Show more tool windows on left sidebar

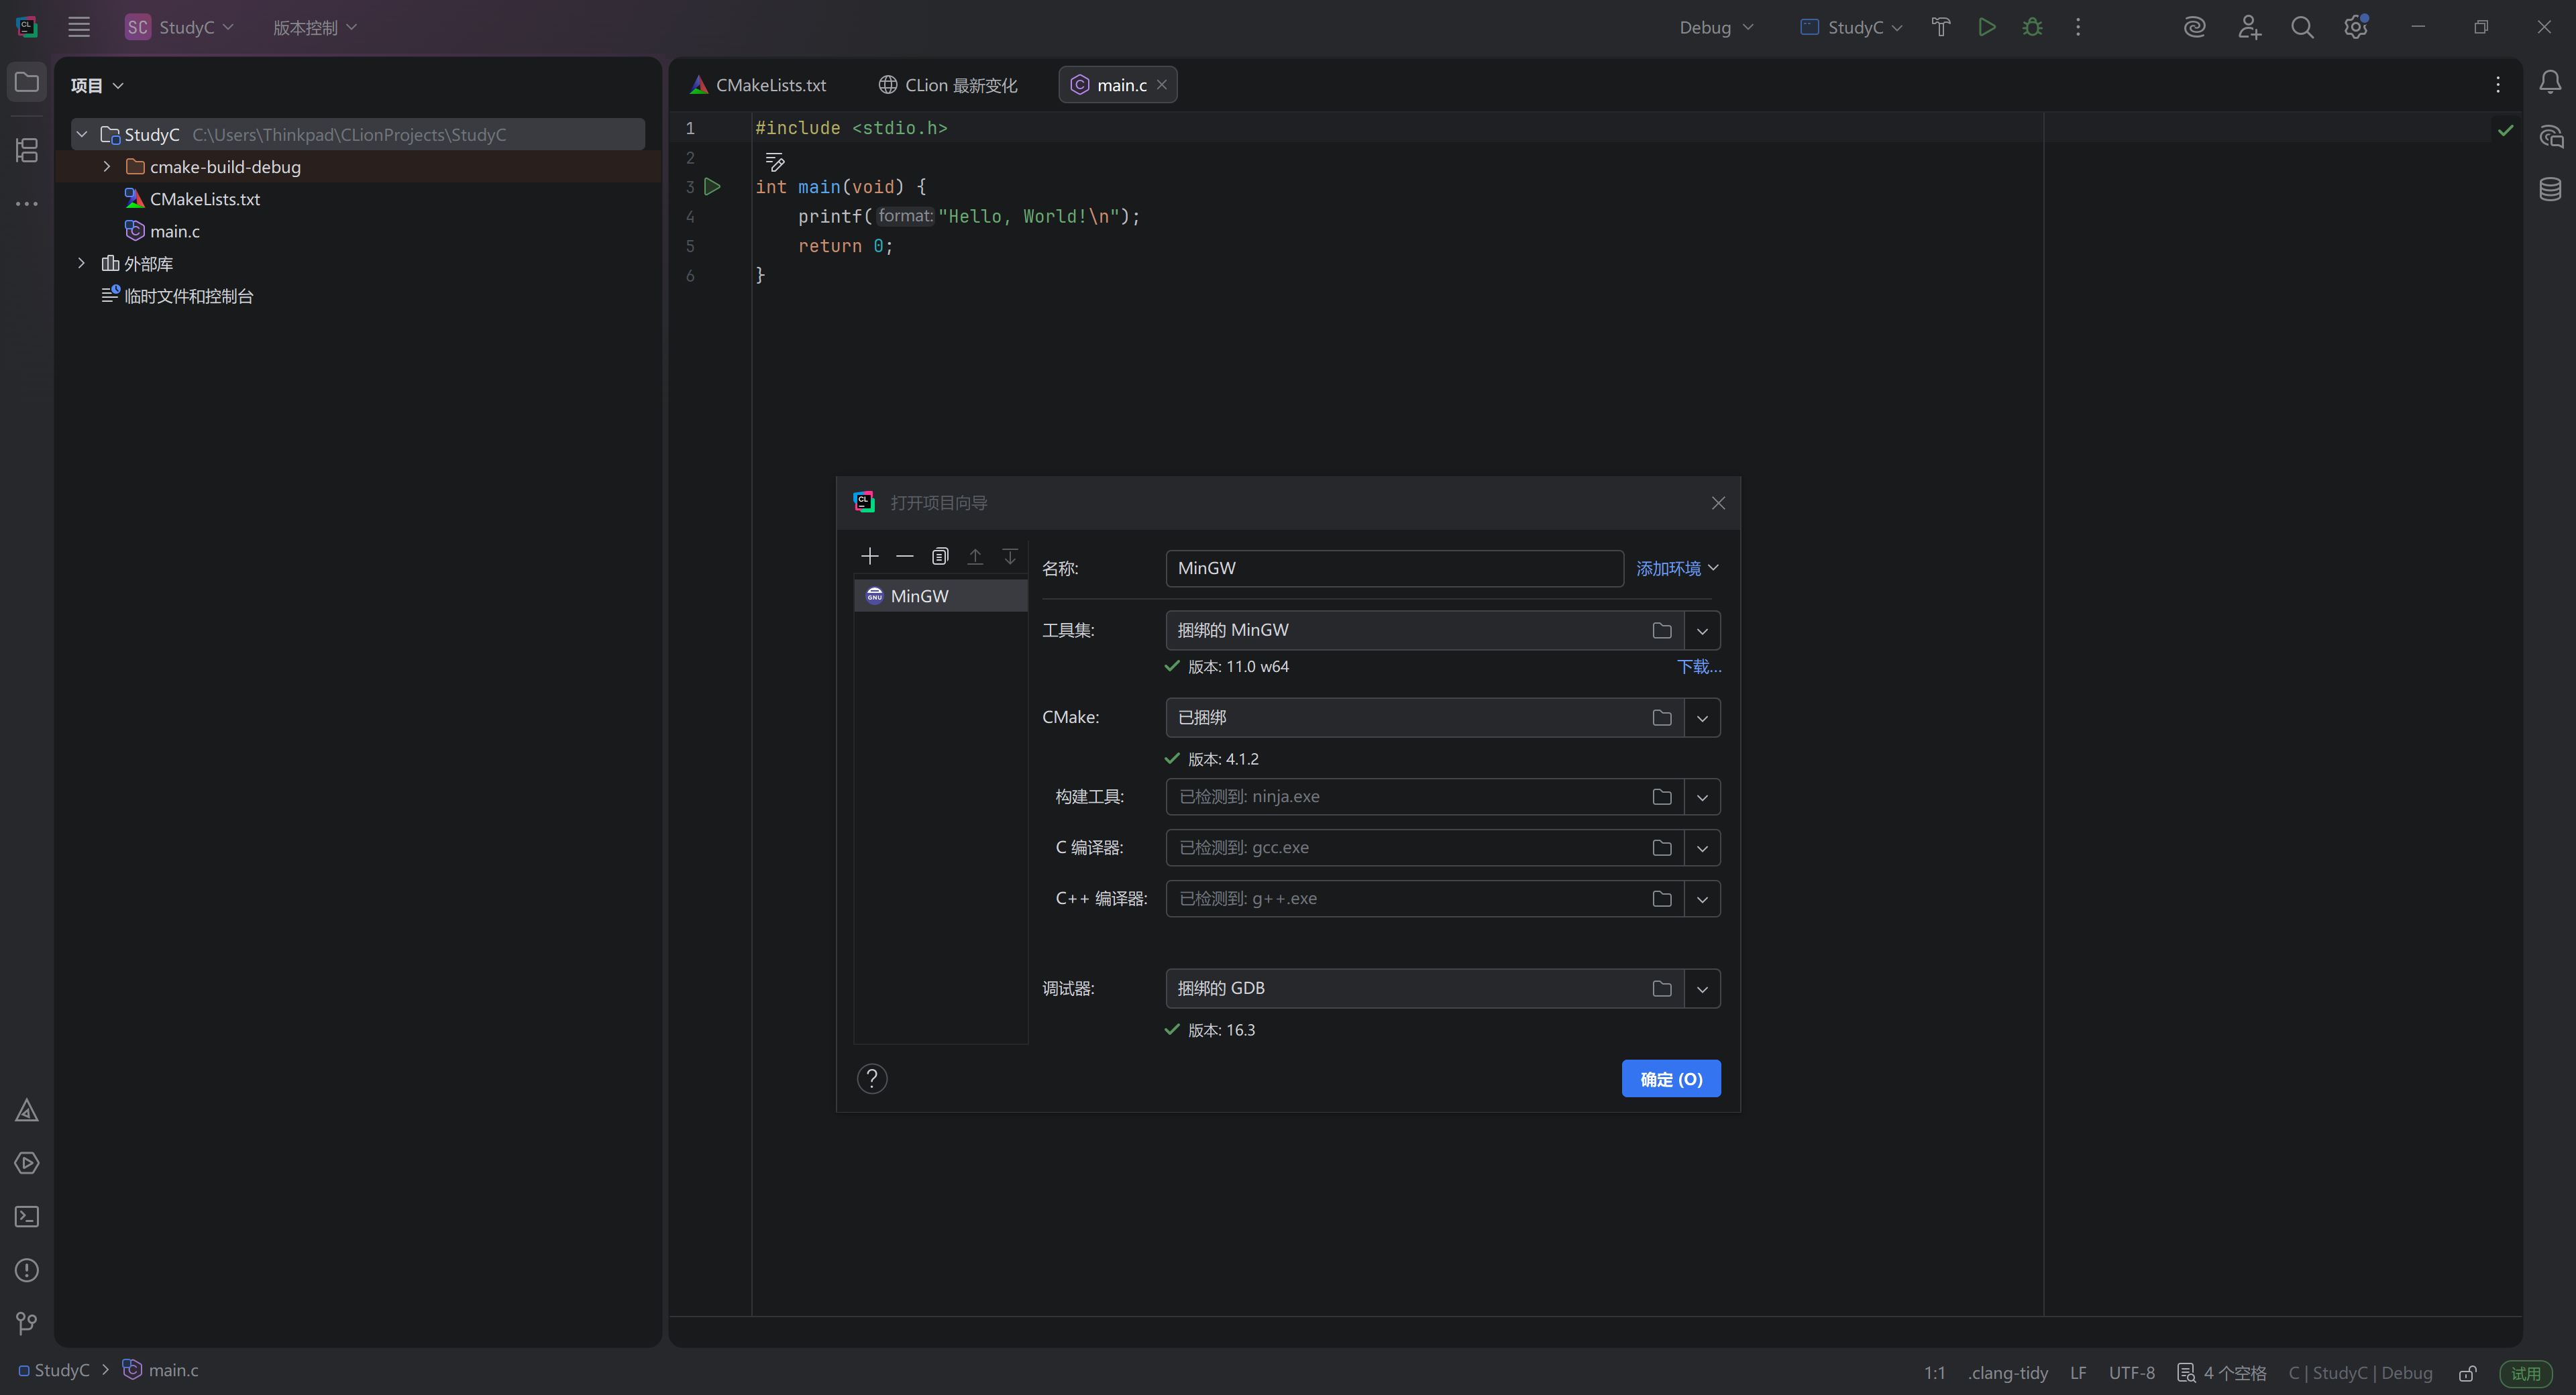(x=27, y=204)
